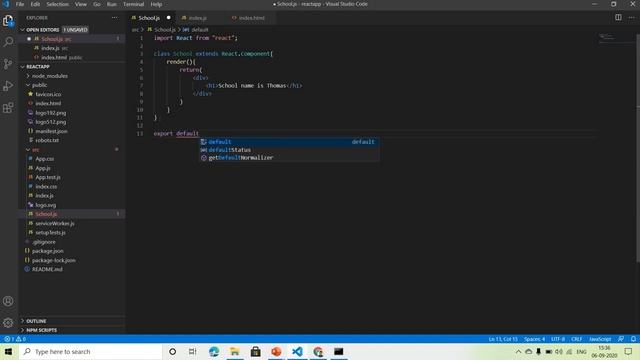The width and height of the screenshot is (640, 360).
Task: Choose 'getDefaultNormalizer' suggestion
Action: tap(289, 158)
